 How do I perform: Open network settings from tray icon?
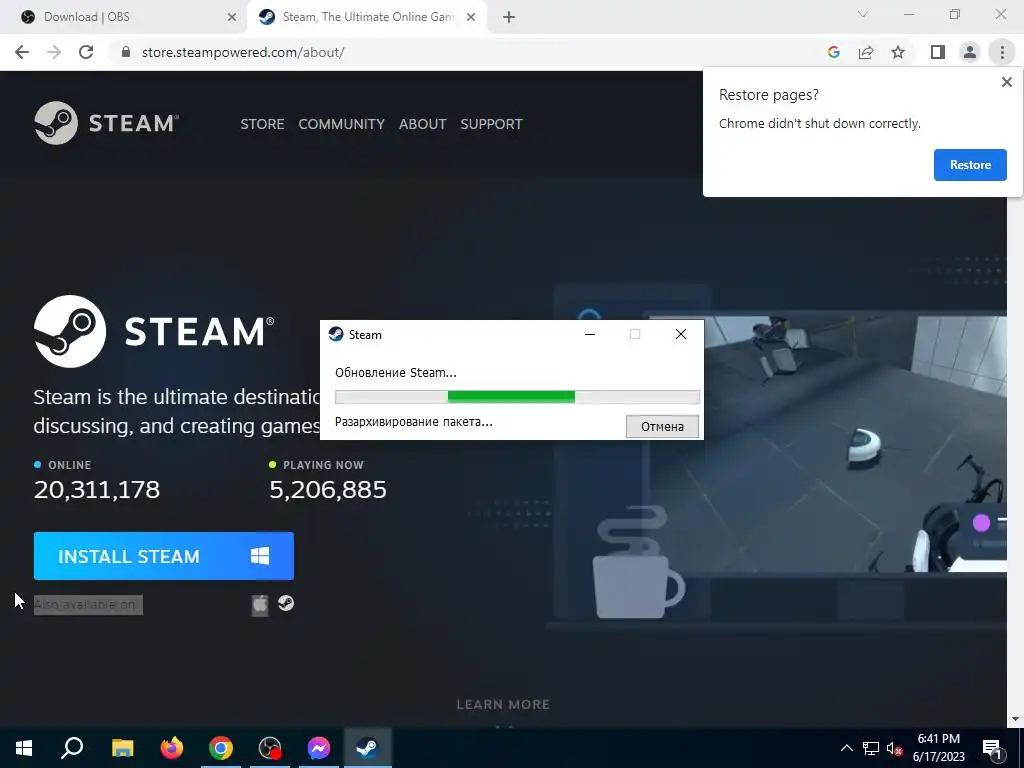click(871, 748)
